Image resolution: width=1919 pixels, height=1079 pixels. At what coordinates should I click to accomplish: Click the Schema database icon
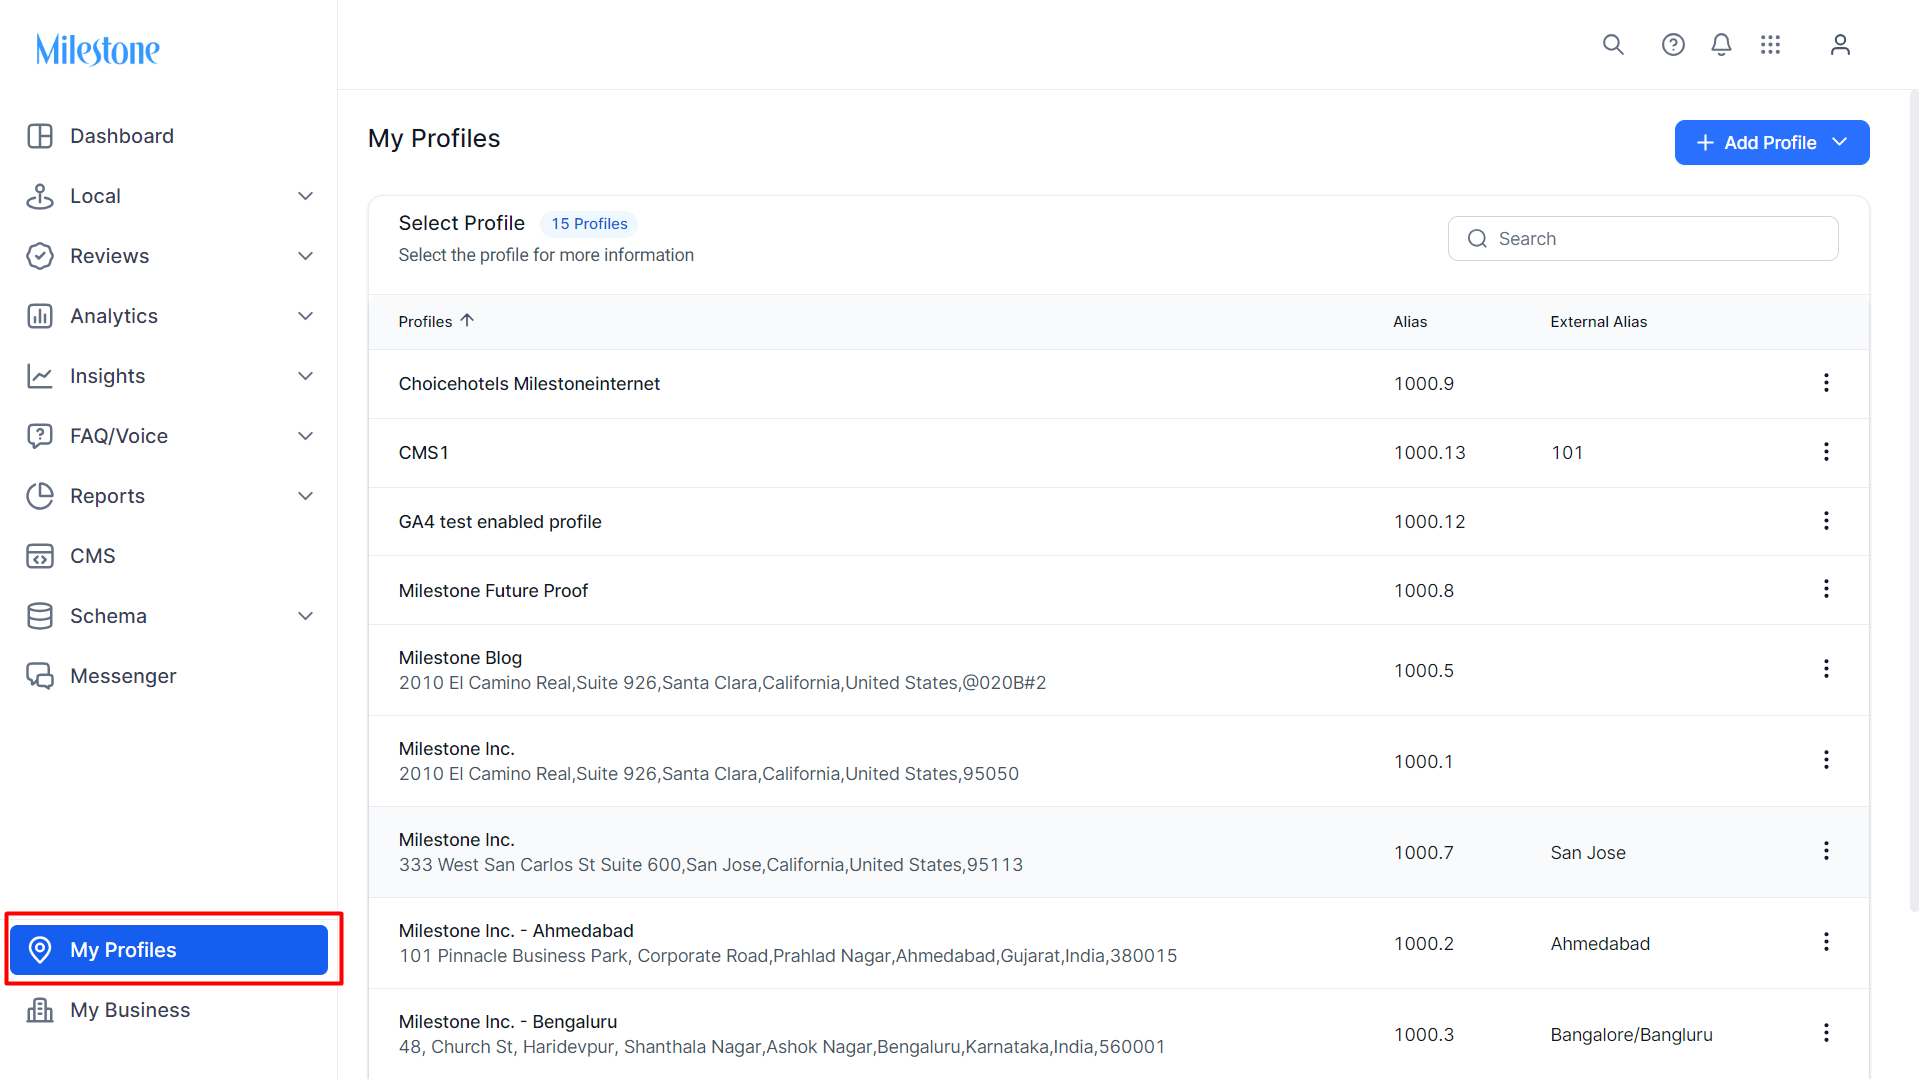(x=40, y=616)
